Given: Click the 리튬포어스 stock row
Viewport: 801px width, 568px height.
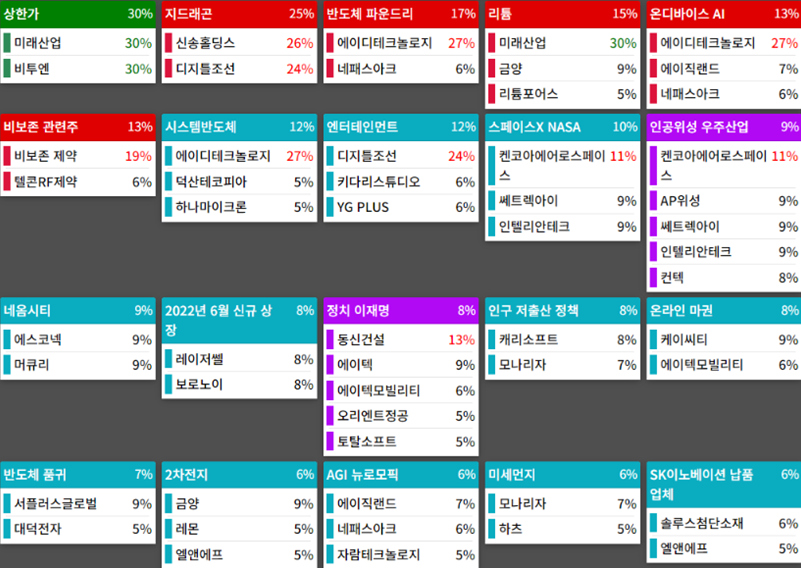Looking at the screenshot, I should click(562, 94).
